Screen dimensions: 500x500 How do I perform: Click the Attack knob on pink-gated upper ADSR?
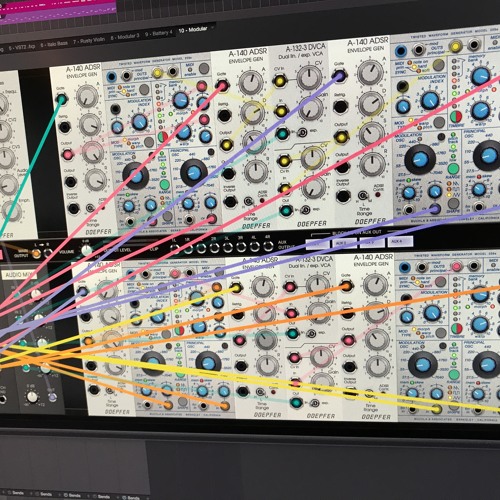[251, 83]
